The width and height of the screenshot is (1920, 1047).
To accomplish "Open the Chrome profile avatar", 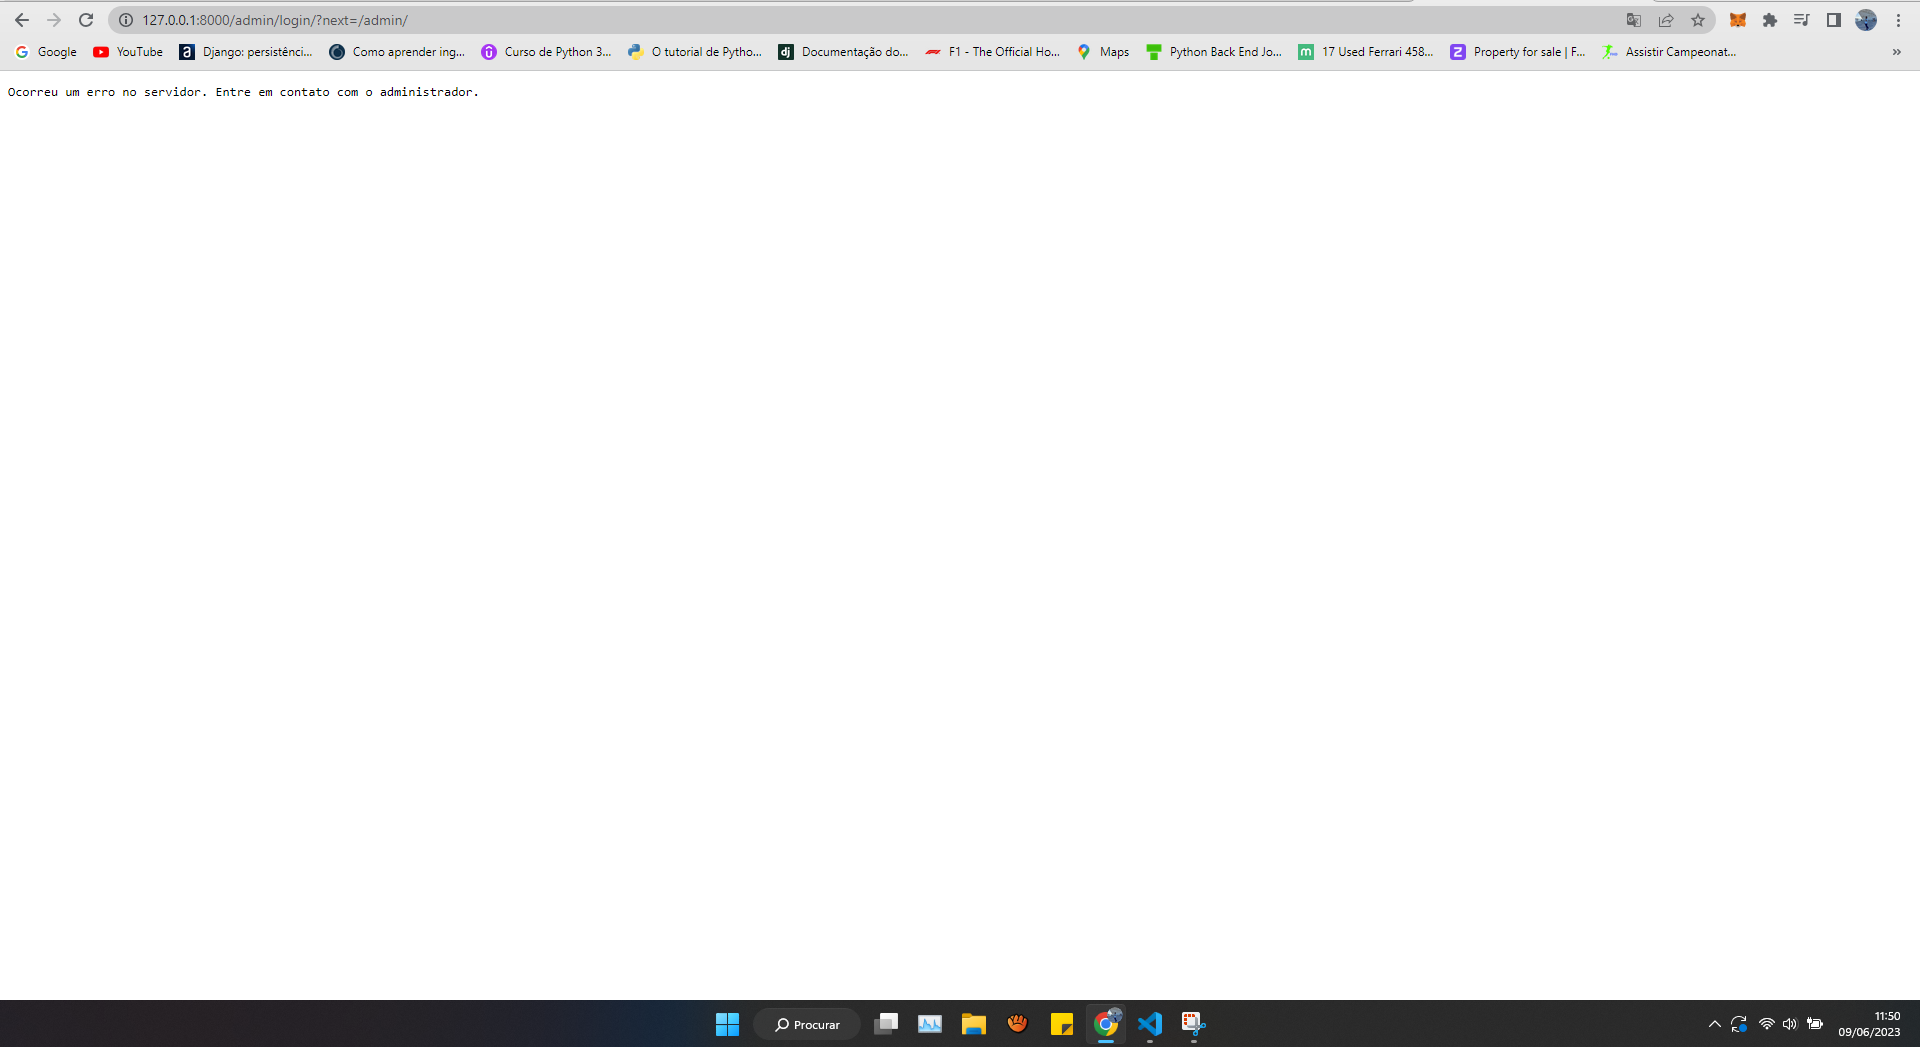I will pyautogui.click(x=1866, y=20).
